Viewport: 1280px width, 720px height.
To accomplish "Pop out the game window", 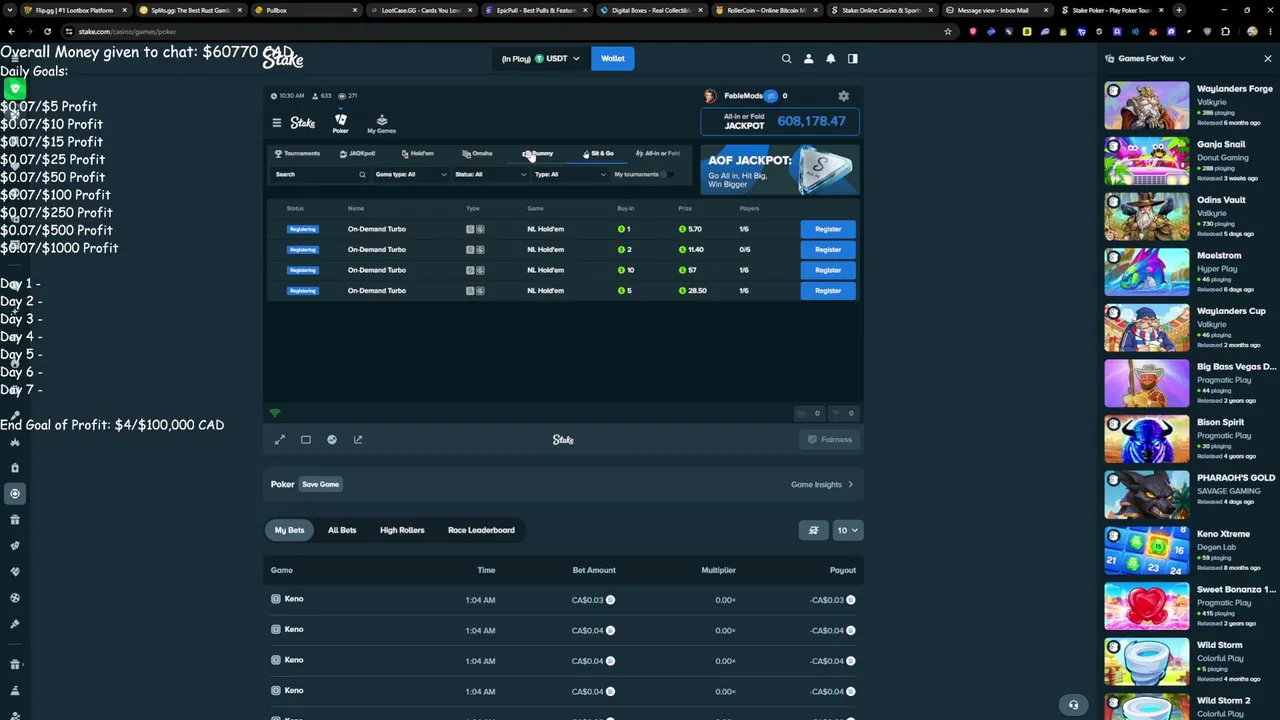I will click(x=358, y=440).
